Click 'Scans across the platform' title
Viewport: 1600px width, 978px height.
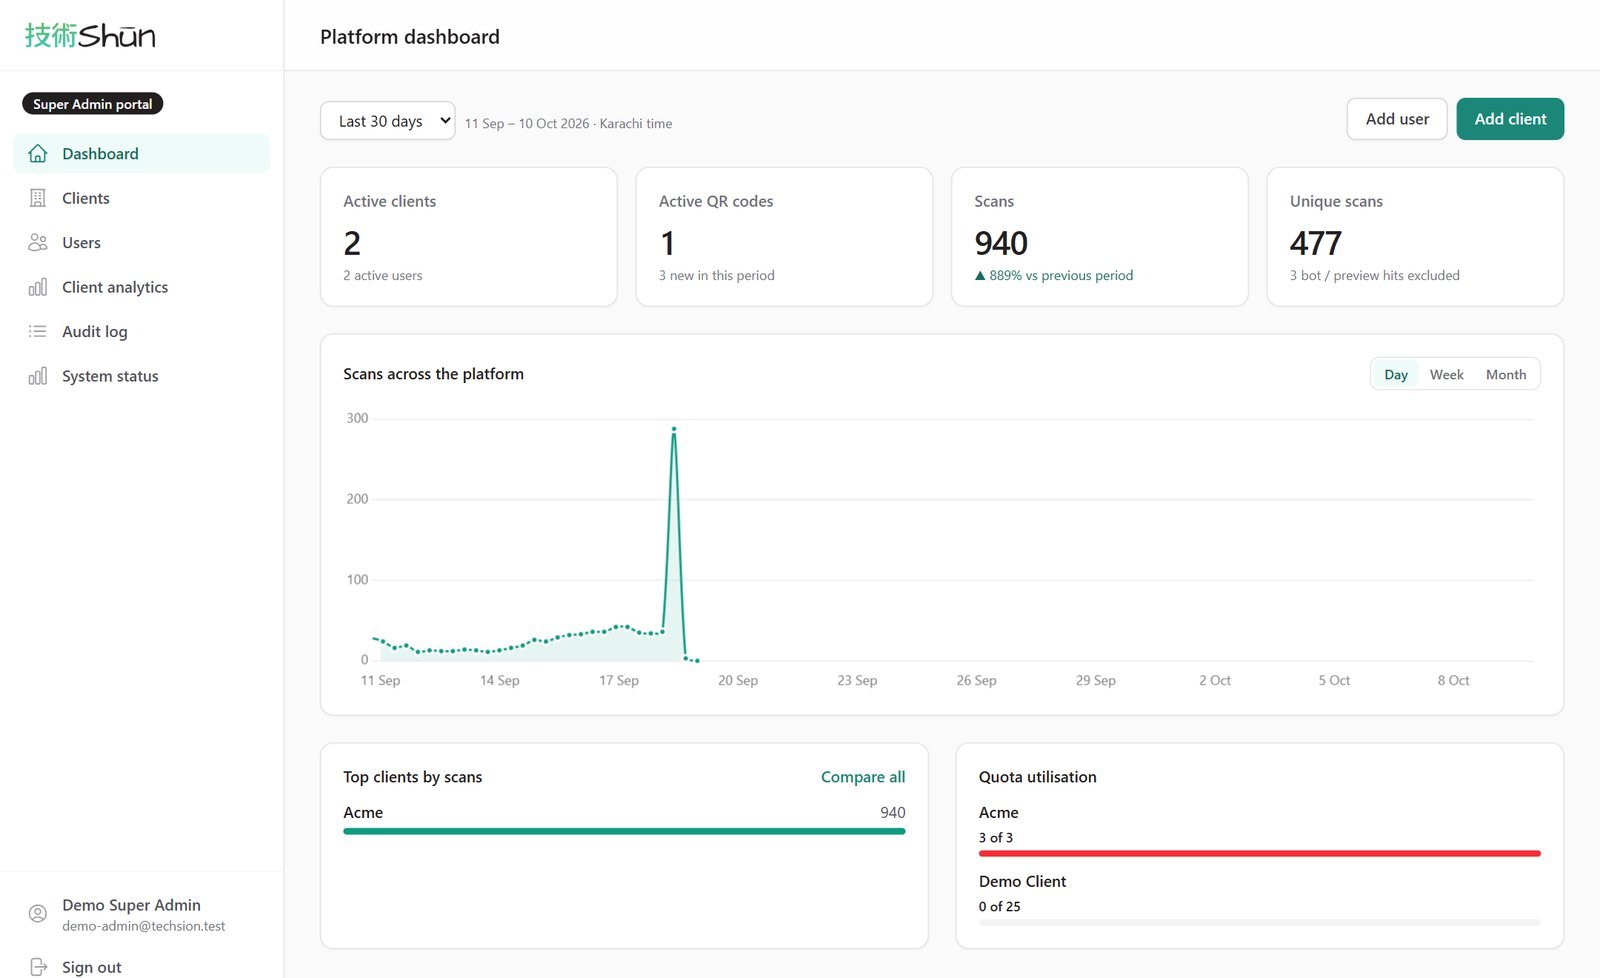(433, 374)
